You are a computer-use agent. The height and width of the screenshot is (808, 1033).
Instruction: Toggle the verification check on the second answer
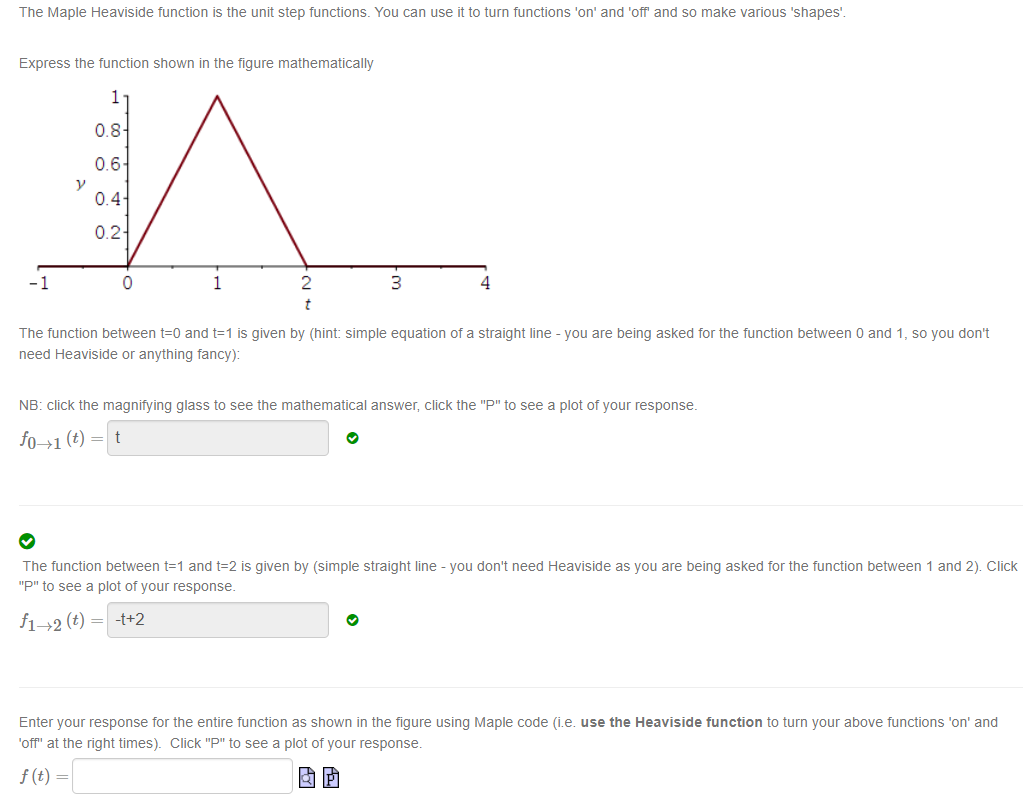coord(351,620)
